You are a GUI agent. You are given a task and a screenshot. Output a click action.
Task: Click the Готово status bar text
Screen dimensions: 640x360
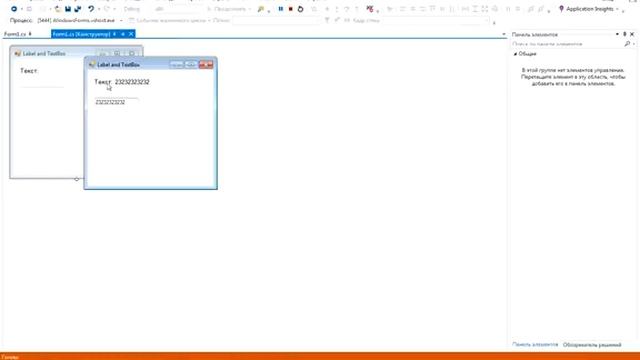click(10, 357)
